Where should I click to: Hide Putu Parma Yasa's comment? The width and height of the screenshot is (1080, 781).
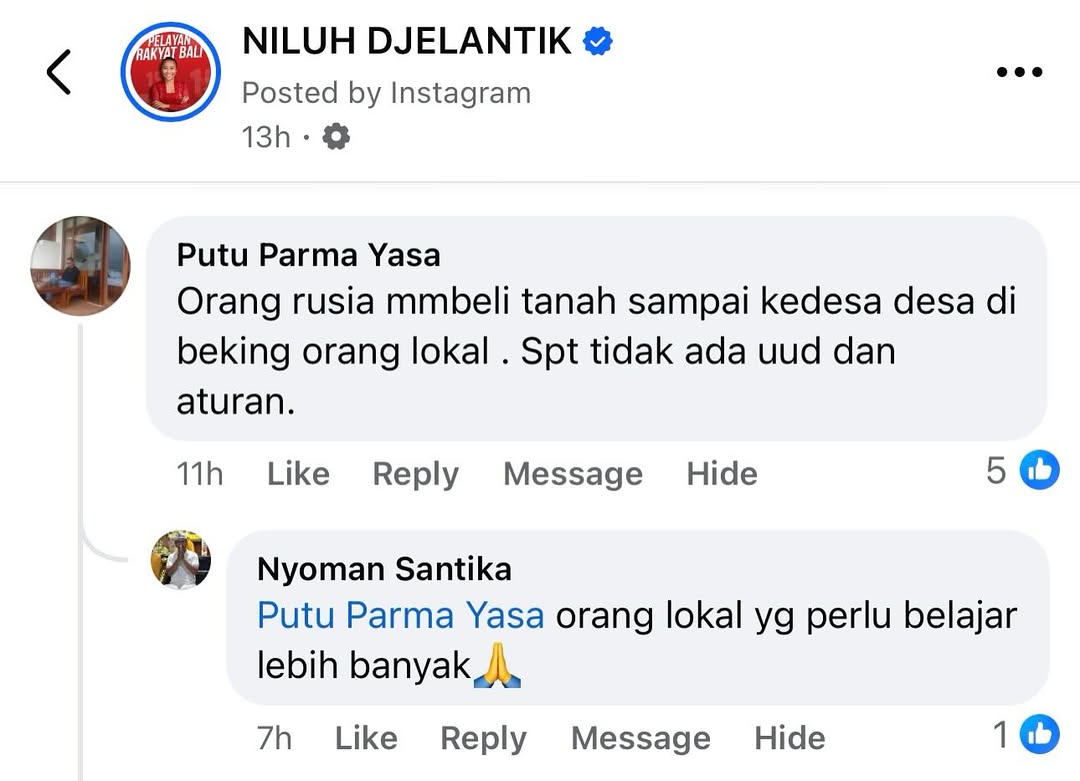722,473
